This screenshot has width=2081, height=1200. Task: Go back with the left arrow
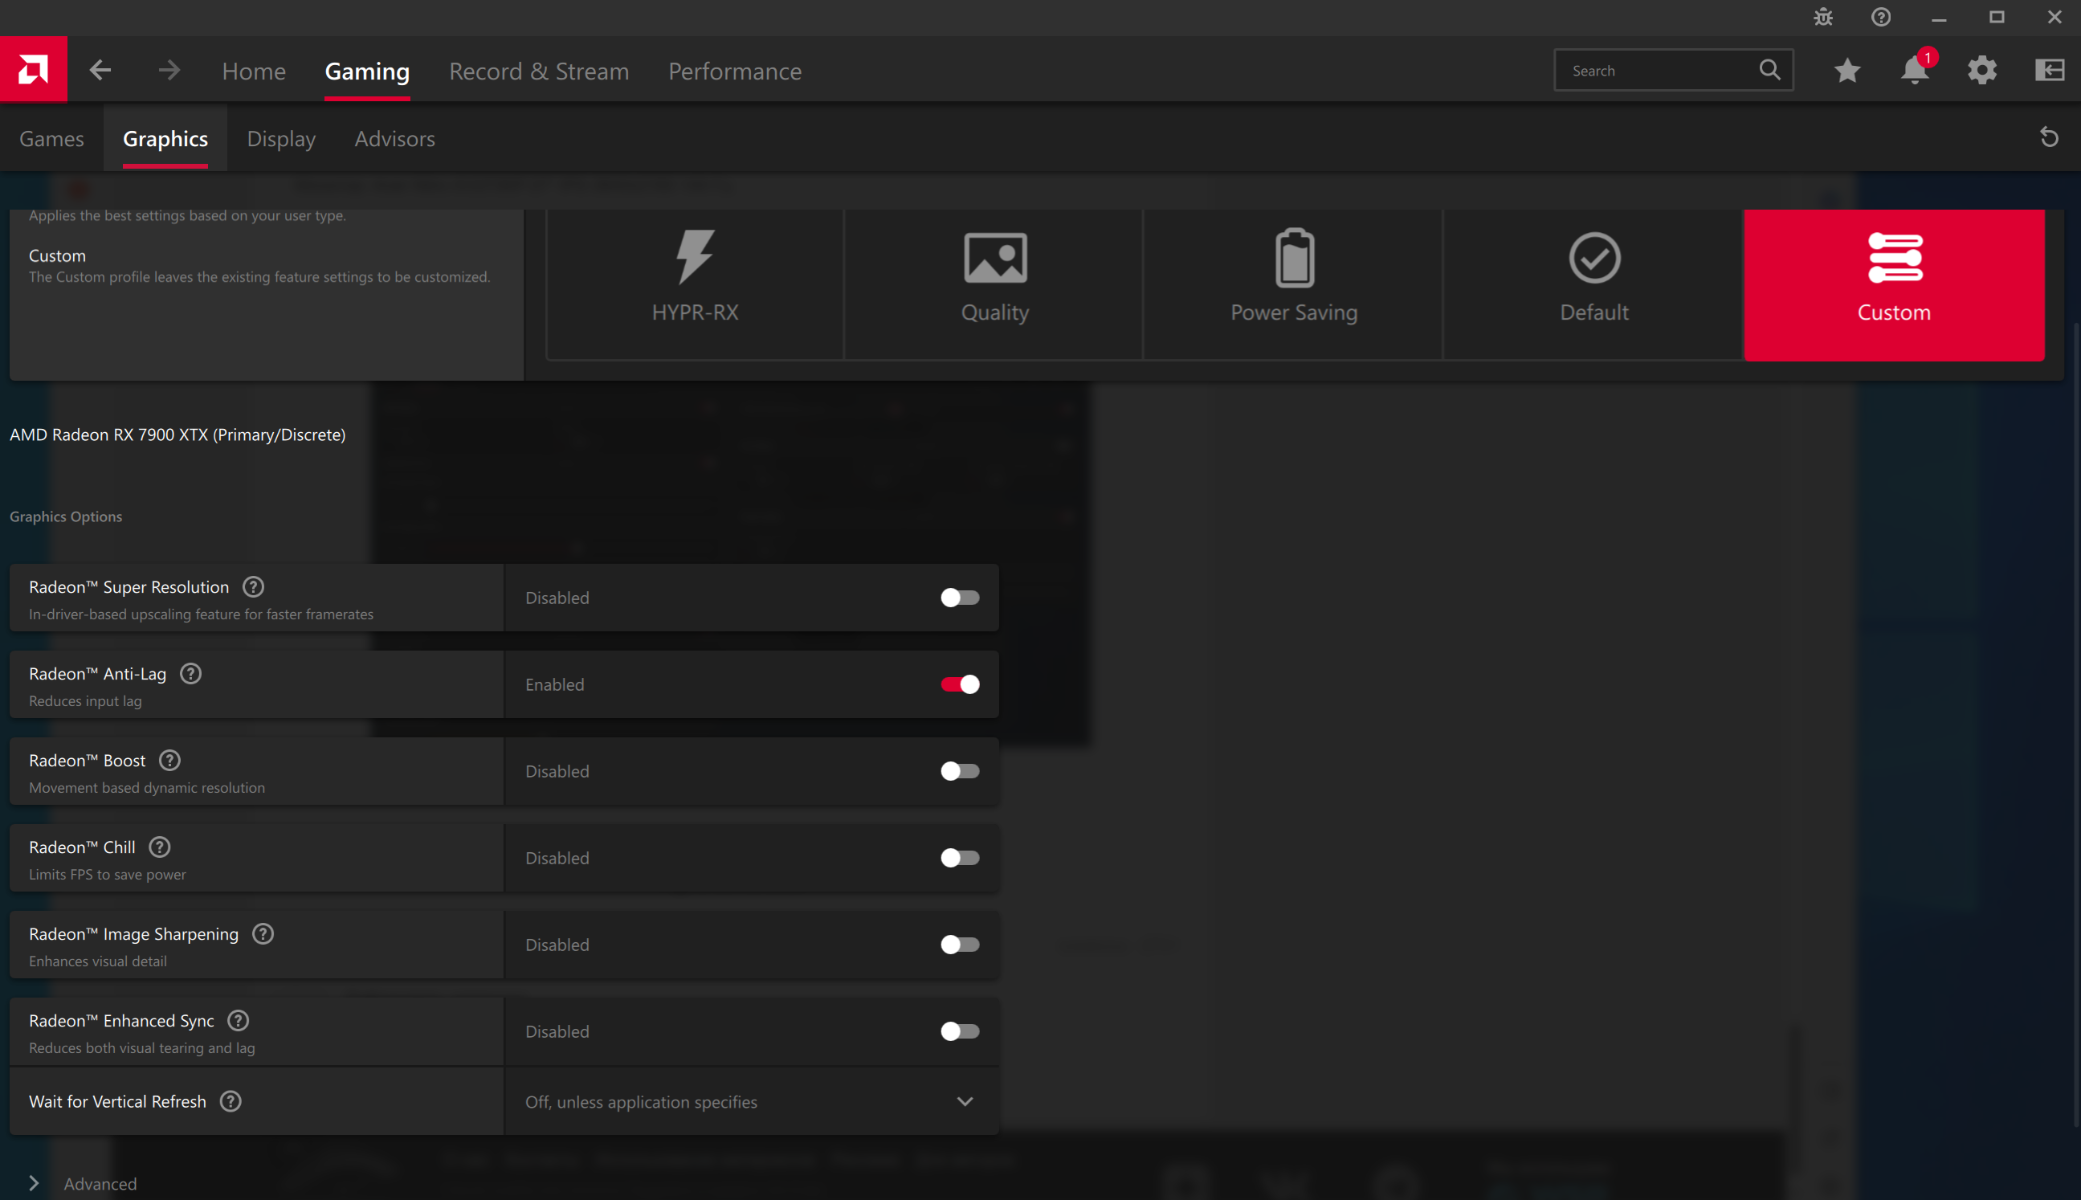tap(100, 70)
